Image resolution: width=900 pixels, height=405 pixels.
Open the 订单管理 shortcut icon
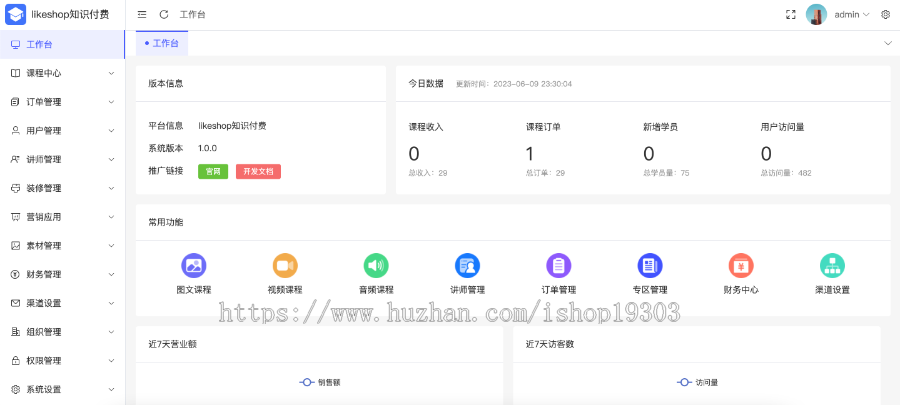pos(558,266)
